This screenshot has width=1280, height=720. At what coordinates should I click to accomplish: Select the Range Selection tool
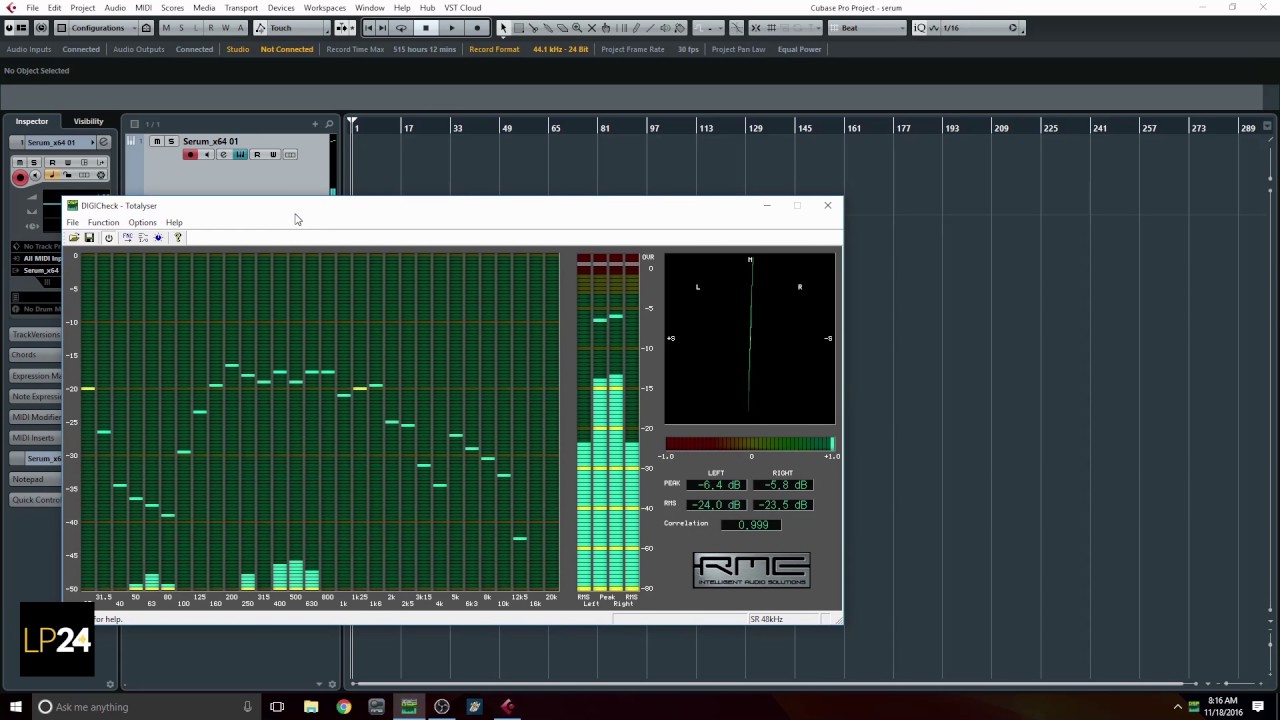(518, 28)
